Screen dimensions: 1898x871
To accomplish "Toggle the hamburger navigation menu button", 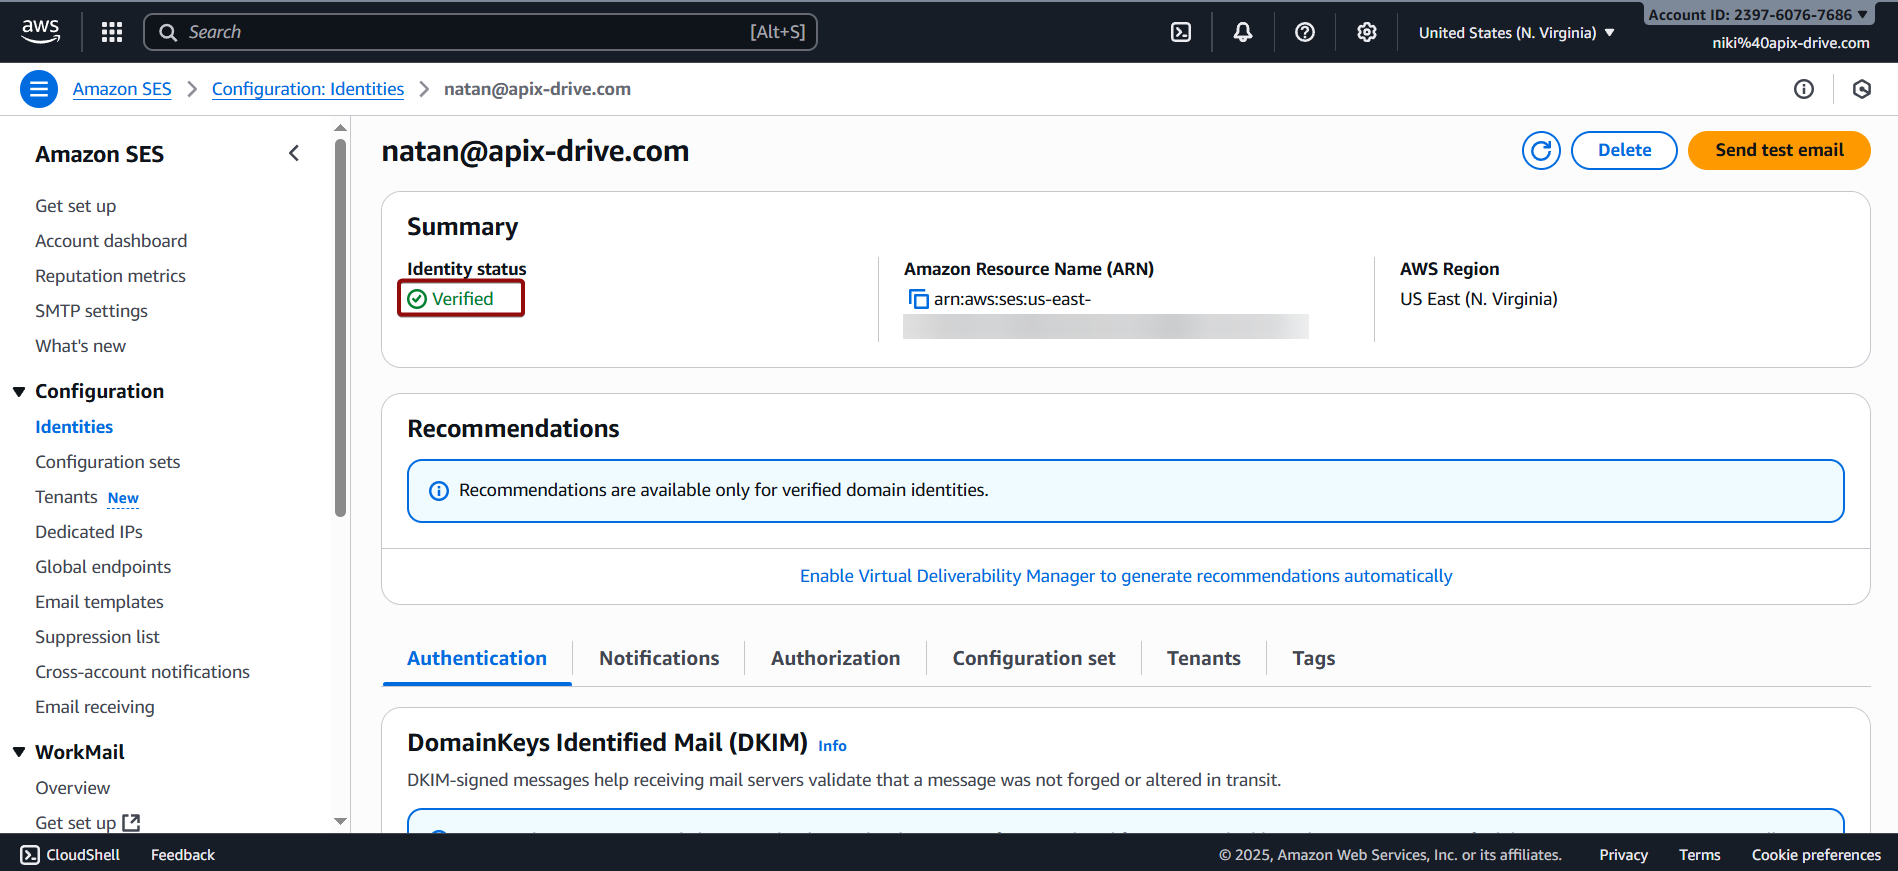I will coord(38,89).
